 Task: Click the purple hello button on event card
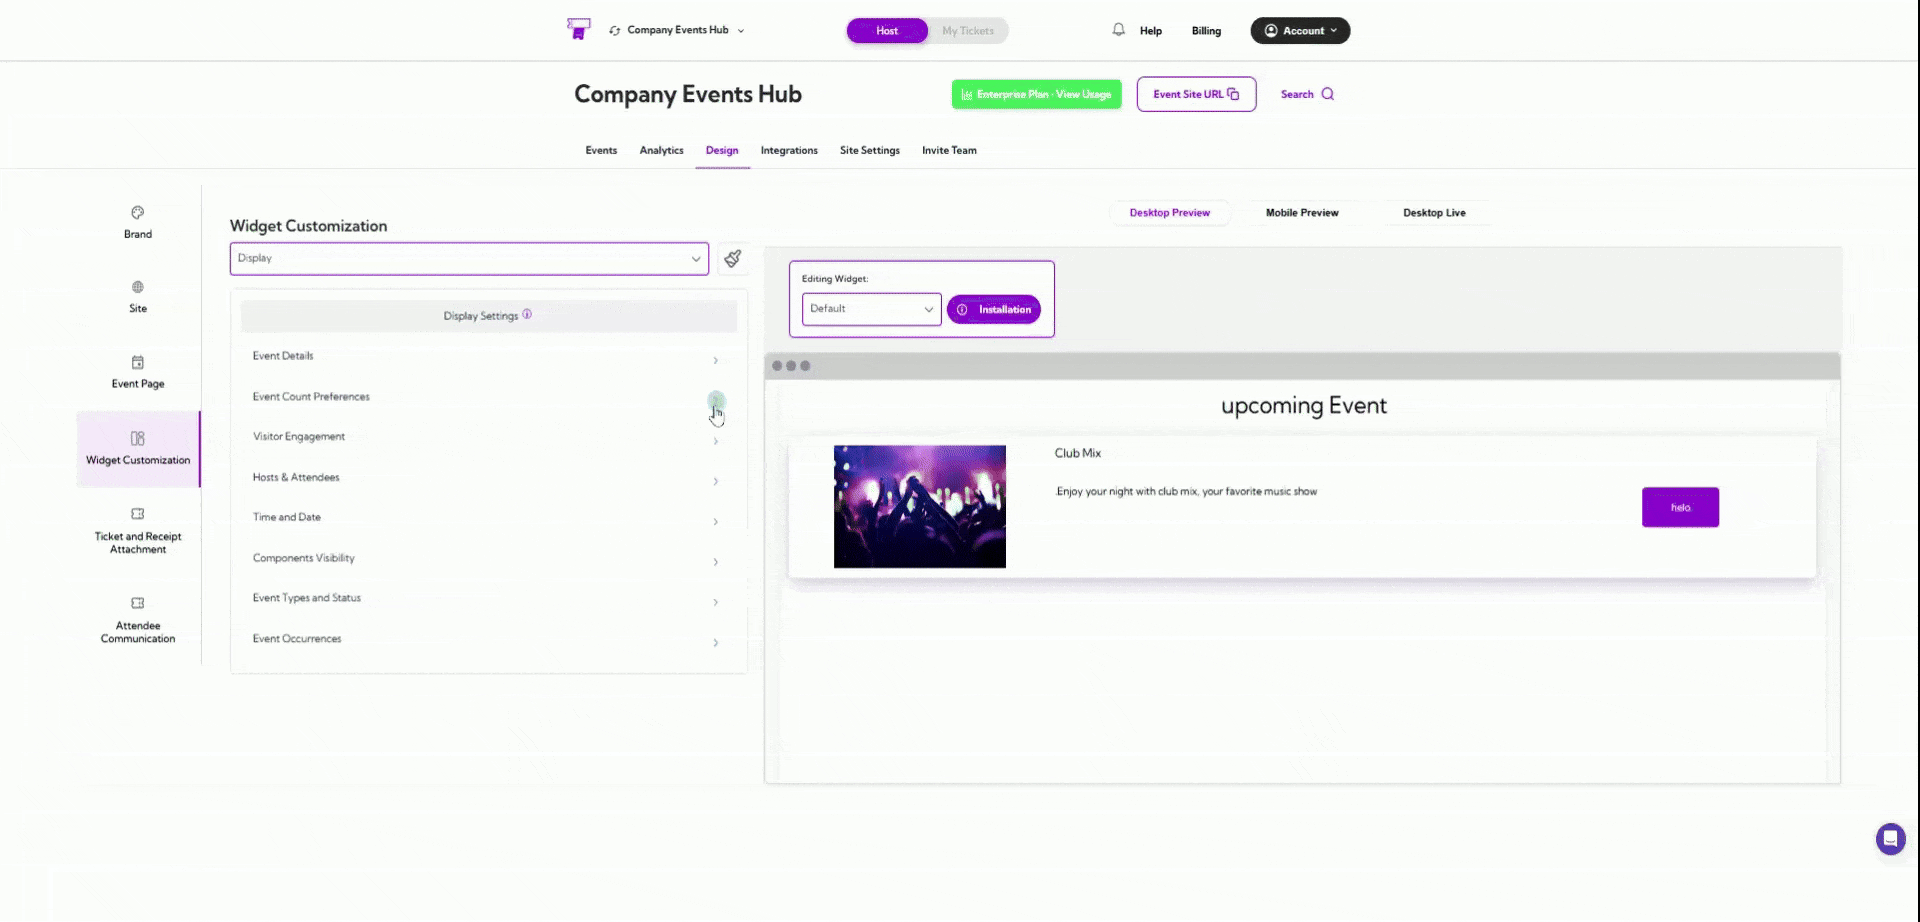click(1680, 507)
